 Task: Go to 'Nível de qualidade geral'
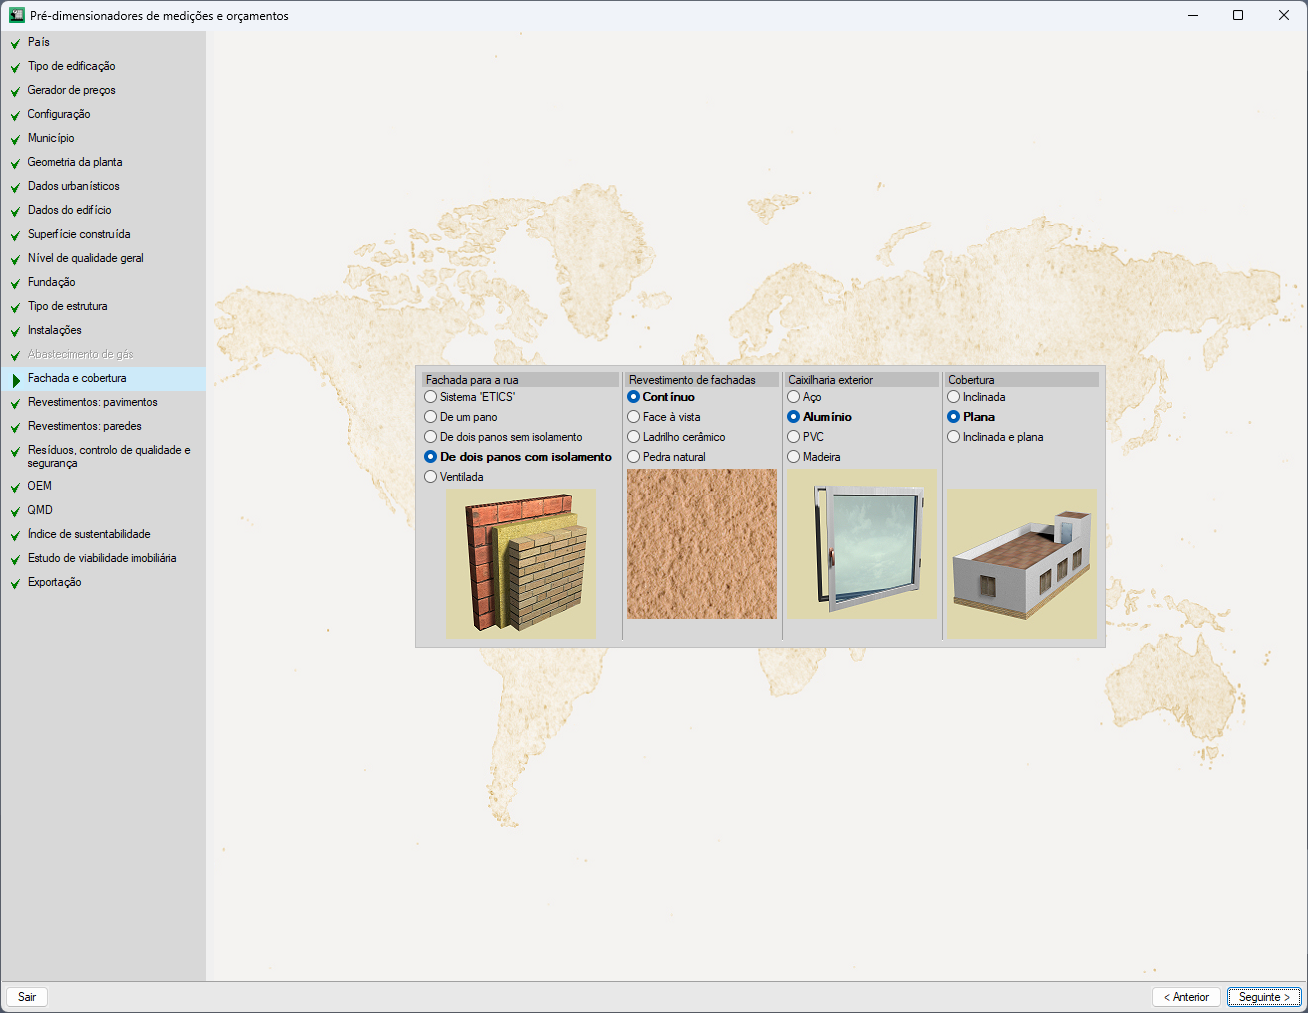point(86,258)
